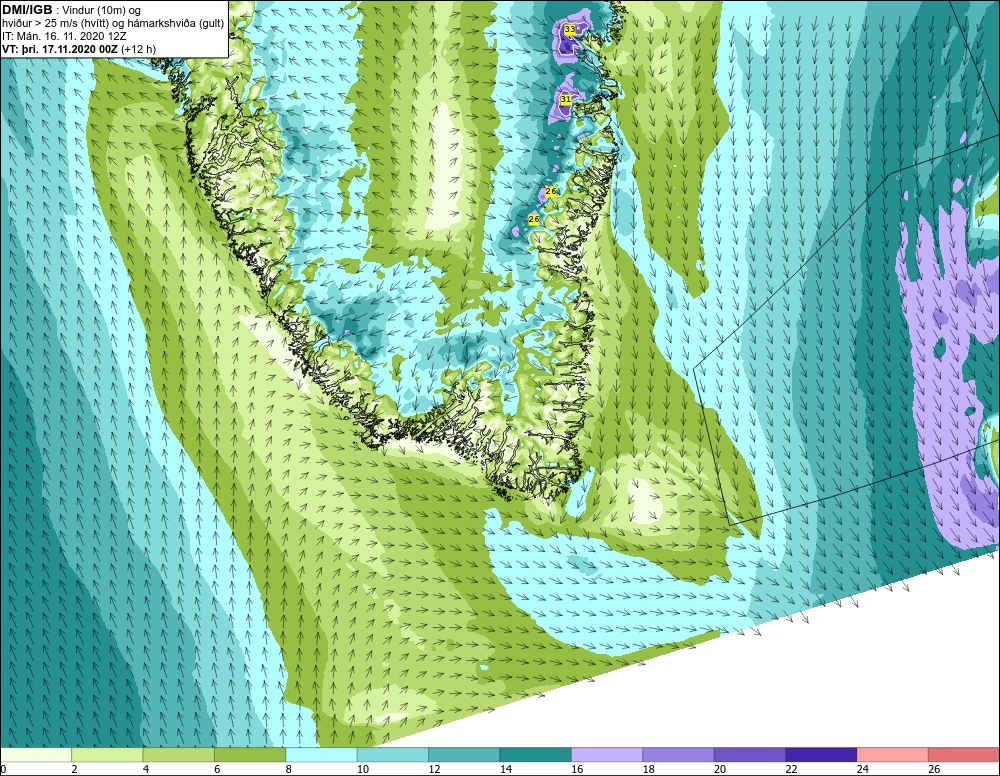Select the 6-8 m/s olive legend swatch

click(250, 755)
